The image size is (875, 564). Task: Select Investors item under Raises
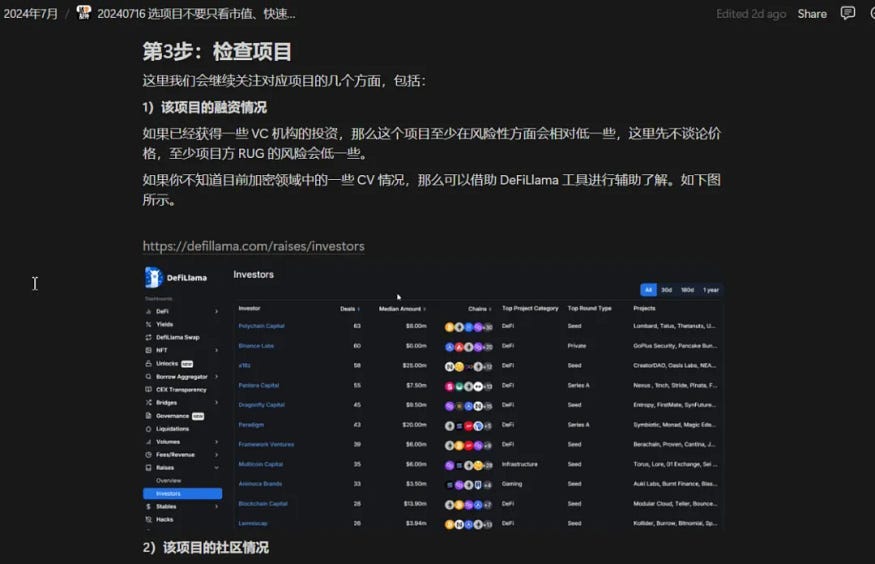point(182,494)
